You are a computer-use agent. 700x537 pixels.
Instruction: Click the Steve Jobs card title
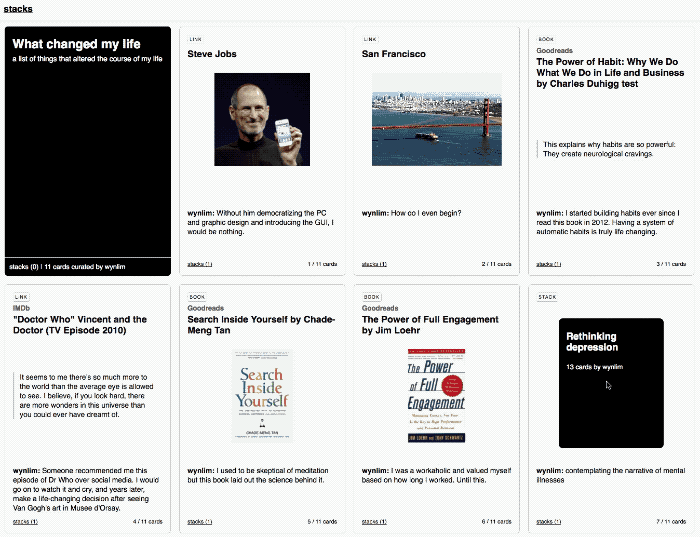click(x=212, y=54)
